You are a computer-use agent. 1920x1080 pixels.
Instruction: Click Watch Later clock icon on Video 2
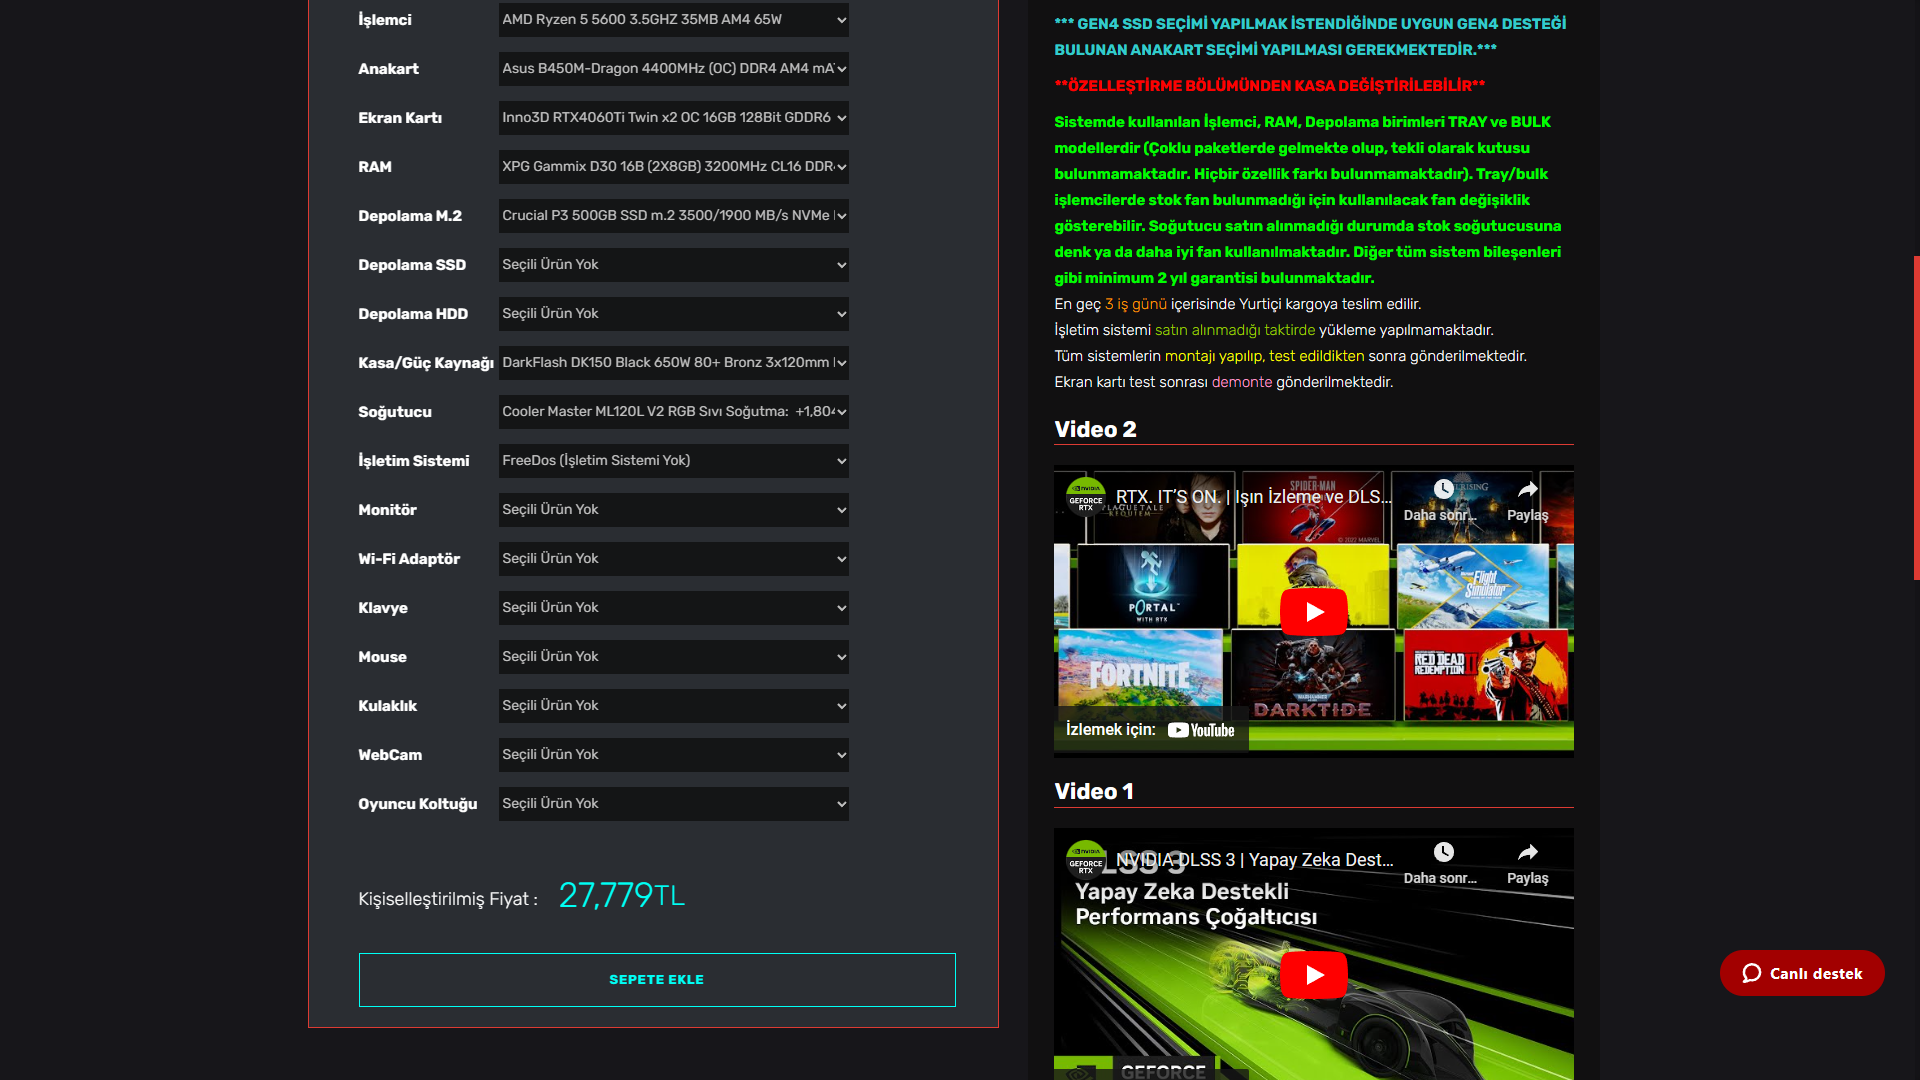coord(1443,489)
